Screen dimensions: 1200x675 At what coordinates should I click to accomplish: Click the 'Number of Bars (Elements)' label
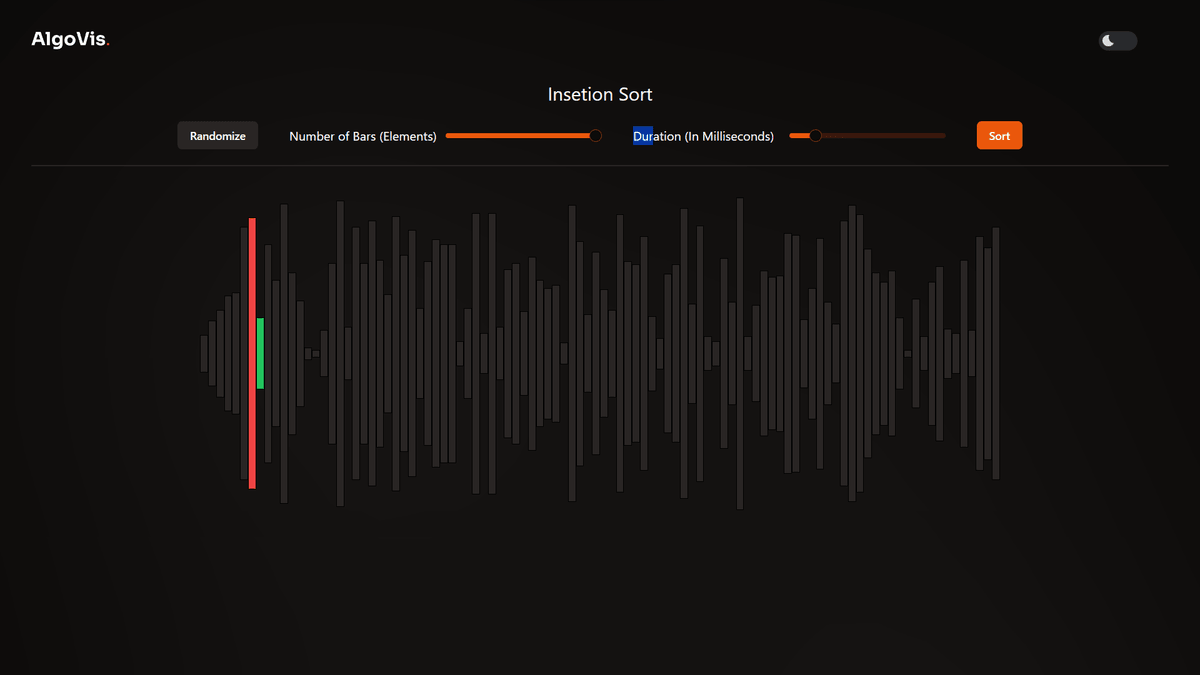(x=363, y=136)
